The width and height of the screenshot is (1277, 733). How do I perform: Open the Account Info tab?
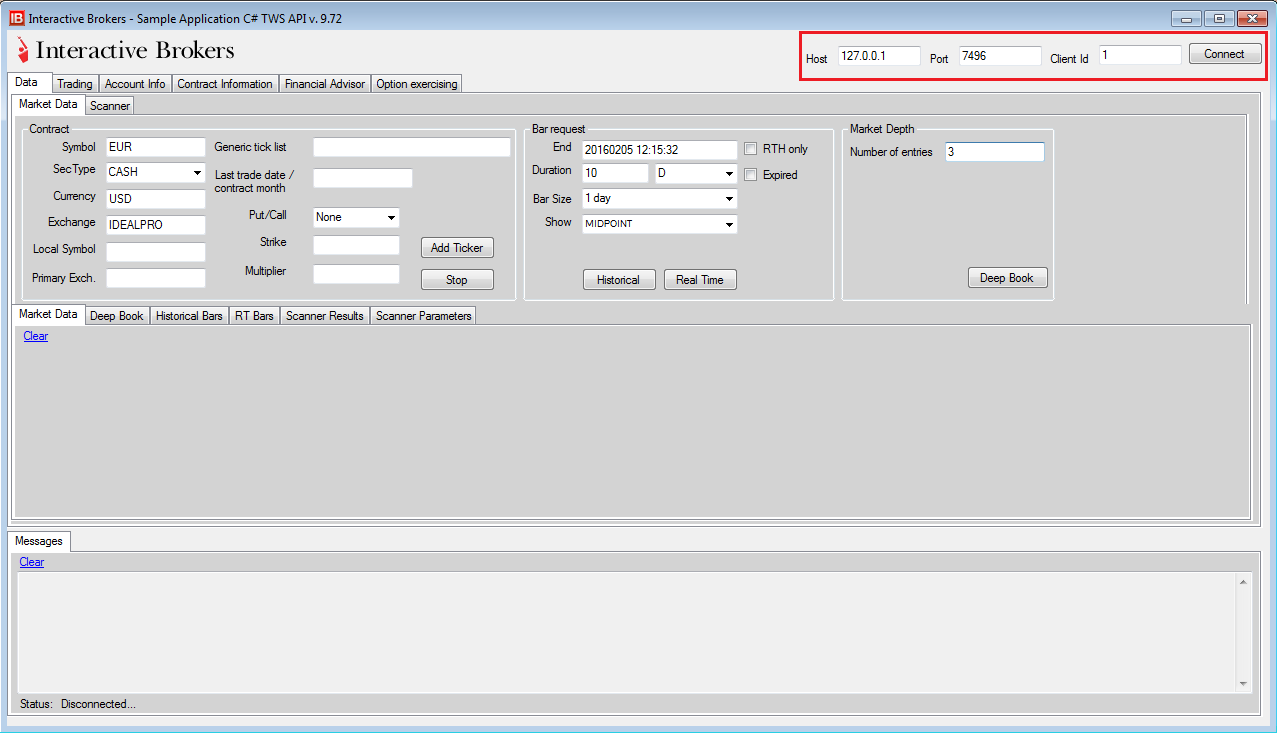(x=135, y=84)
